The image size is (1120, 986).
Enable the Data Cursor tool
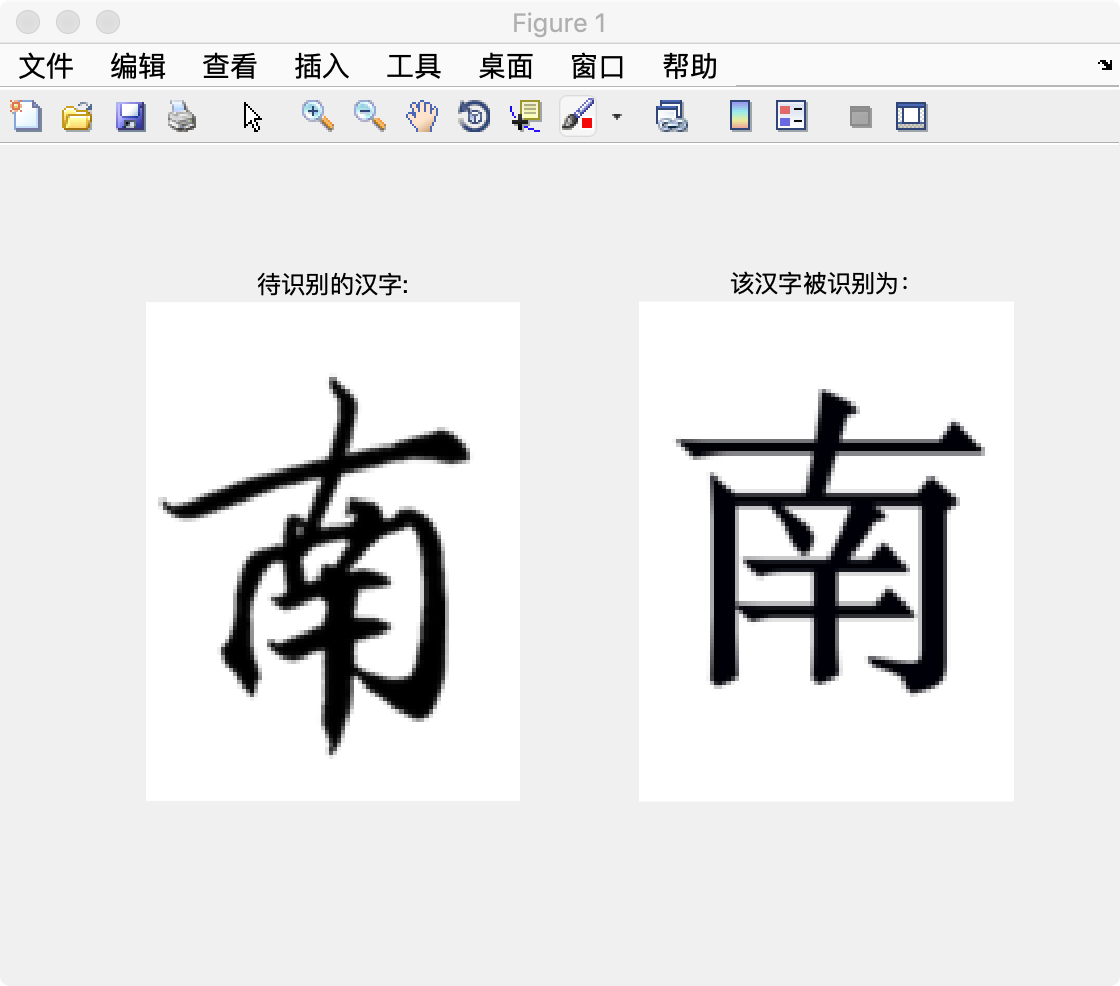click(x=526, y=116)
